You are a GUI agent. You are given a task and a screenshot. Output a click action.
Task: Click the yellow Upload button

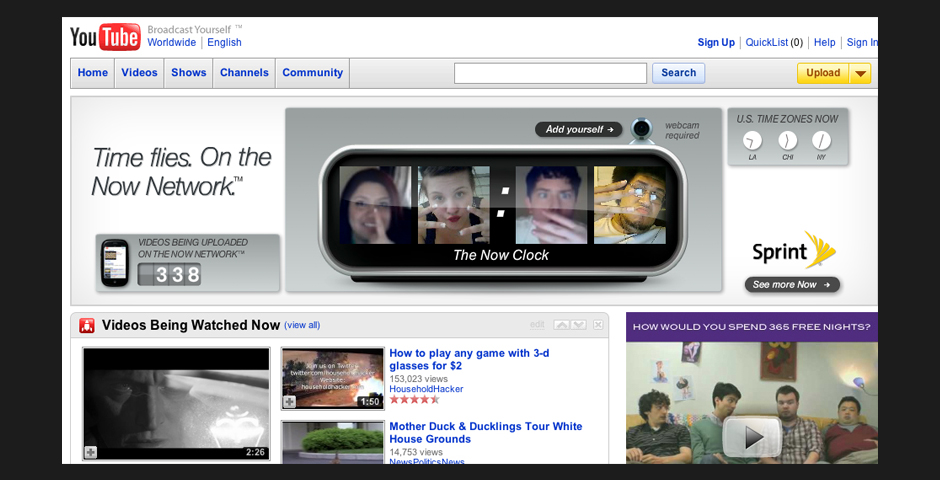822,73
